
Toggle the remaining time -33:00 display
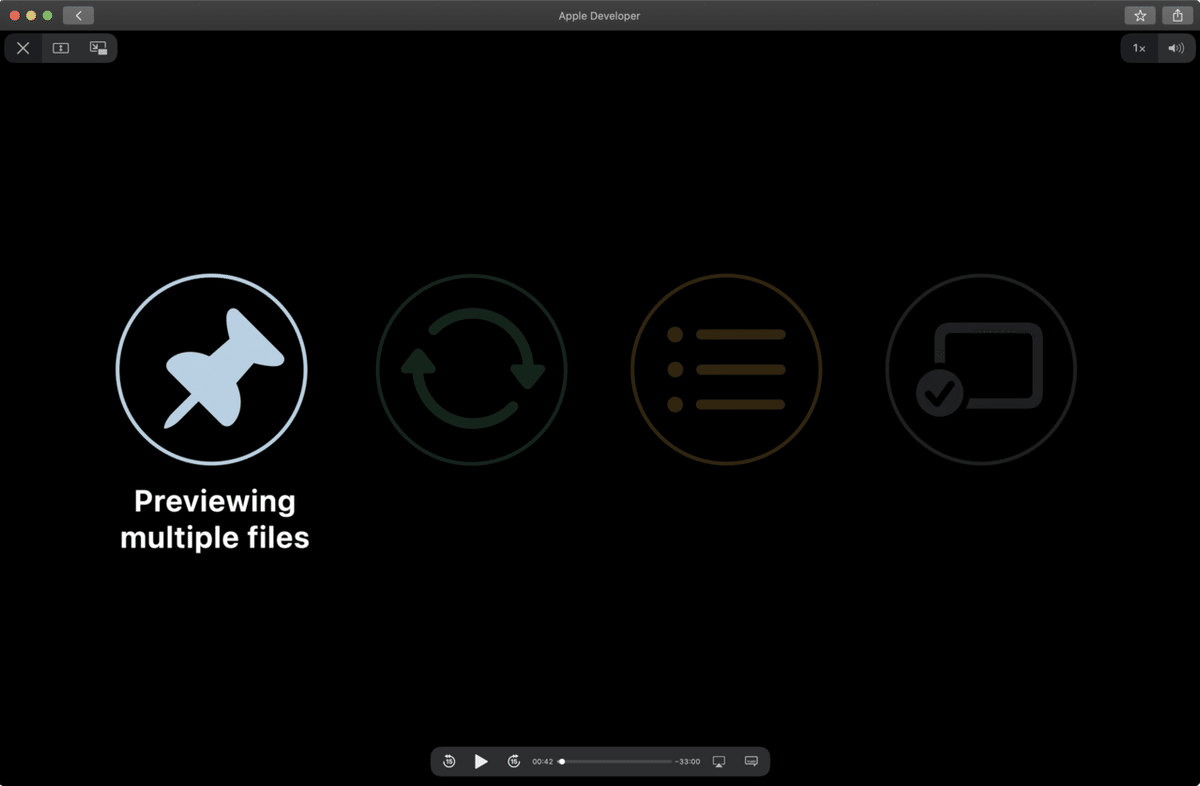coord(688,762)
